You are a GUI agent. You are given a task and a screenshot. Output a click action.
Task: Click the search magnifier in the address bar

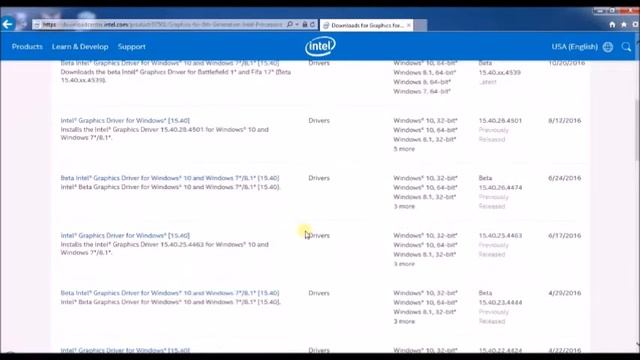pyautogui.click(x=290, y=24)
